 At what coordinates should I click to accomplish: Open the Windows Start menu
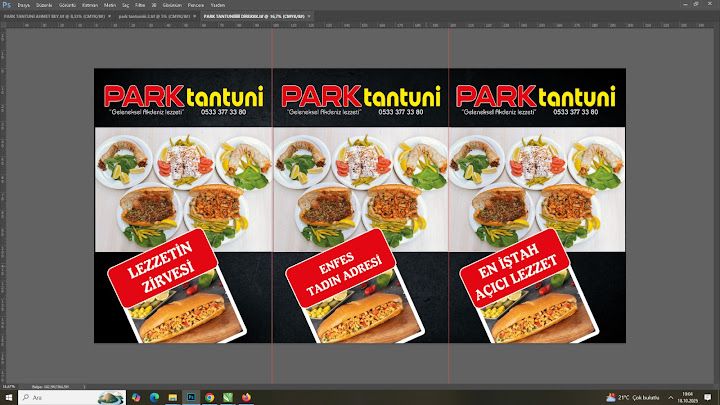point(8,397)
